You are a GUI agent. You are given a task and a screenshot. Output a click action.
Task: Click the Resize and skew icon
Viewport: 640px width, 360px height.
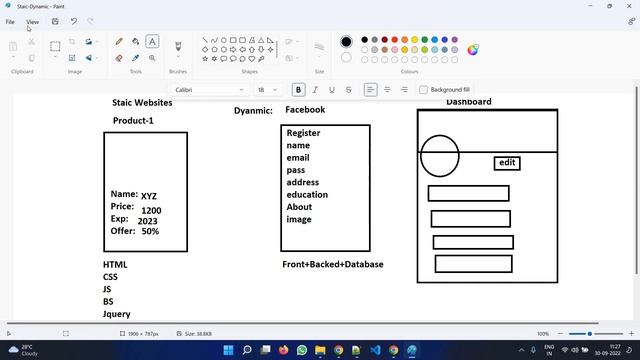tap(72, 58)
